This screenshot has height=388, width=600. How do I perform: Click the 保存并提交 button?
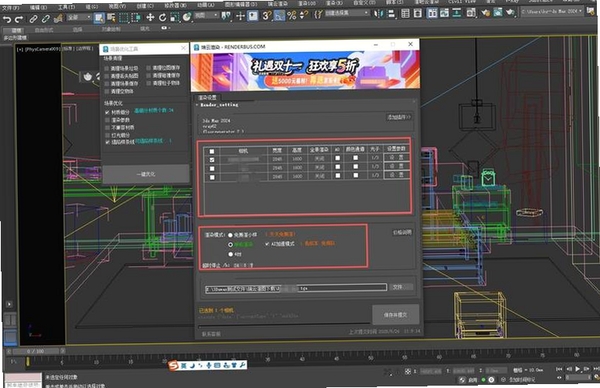click(x=396, y=315)
